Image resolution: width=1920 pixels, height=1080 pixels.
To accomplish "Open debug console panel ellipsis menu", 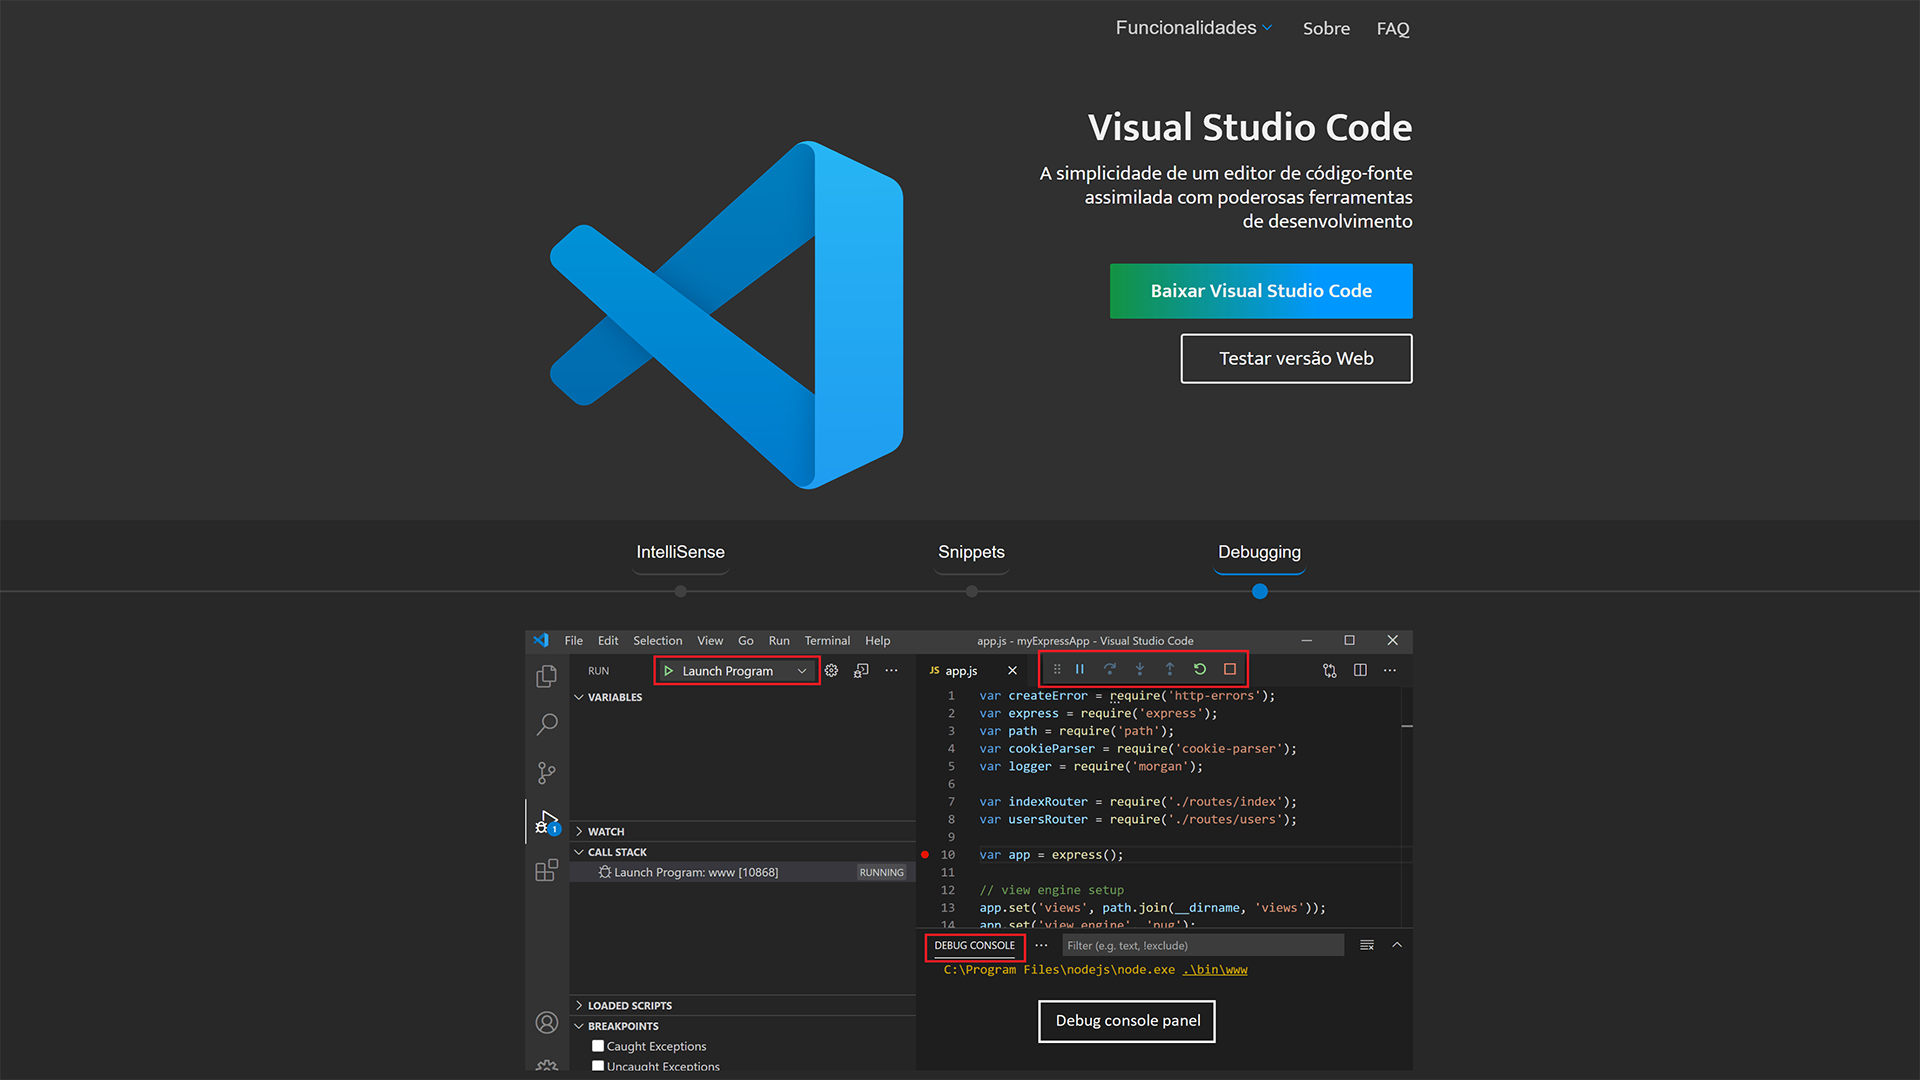I will (x=1041, y=945).
